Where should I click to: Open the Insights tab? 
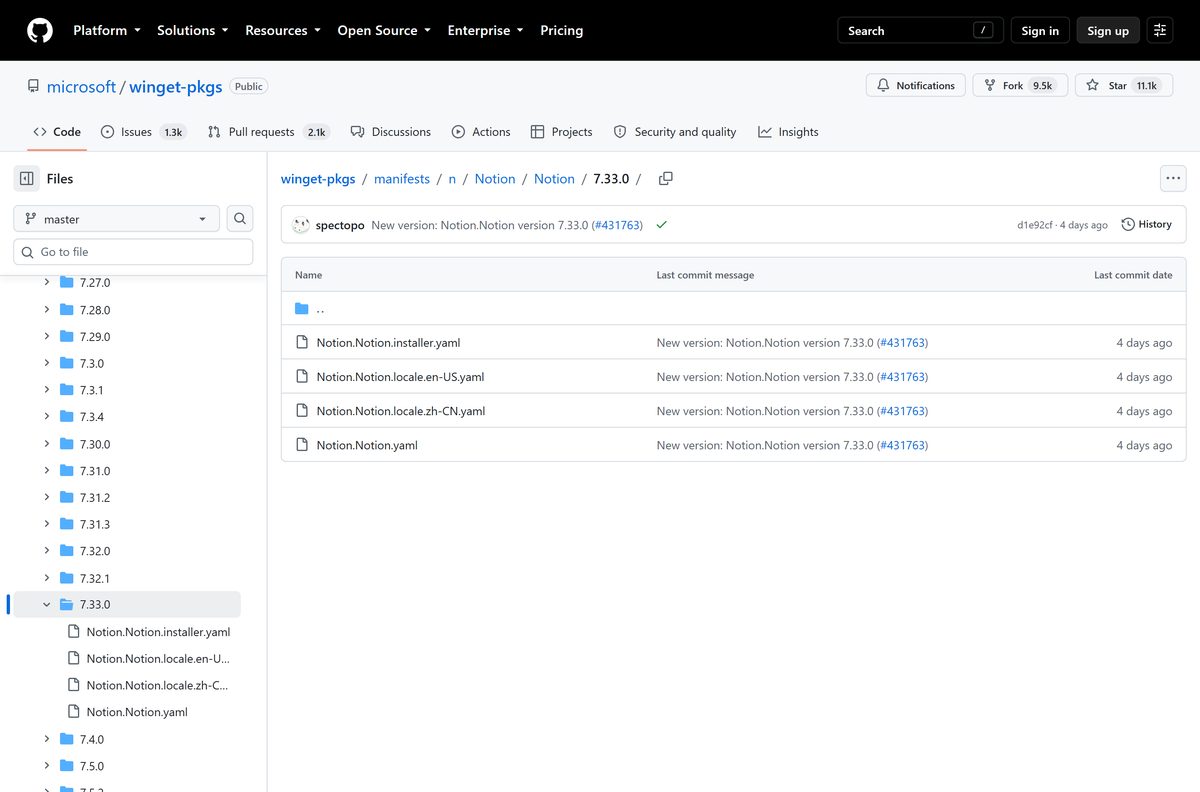pos(788,132)
